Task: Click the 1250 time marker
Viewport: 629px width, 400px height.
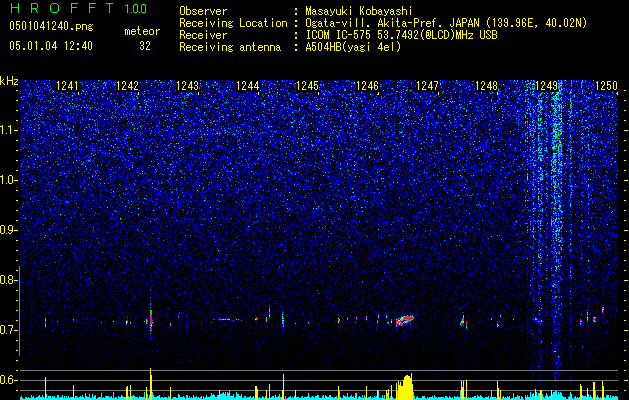Action: coord(606,85)
